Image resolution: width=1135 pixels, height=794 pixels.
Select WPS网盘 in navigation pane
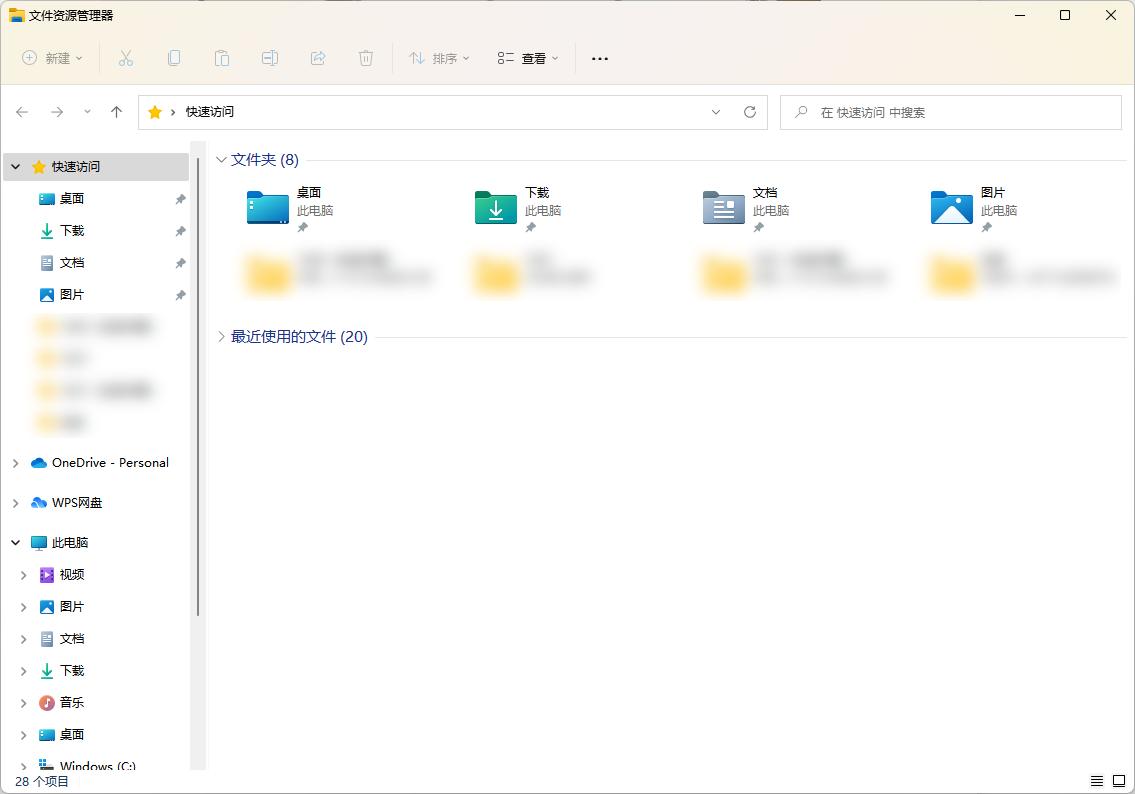coord(77,503)
